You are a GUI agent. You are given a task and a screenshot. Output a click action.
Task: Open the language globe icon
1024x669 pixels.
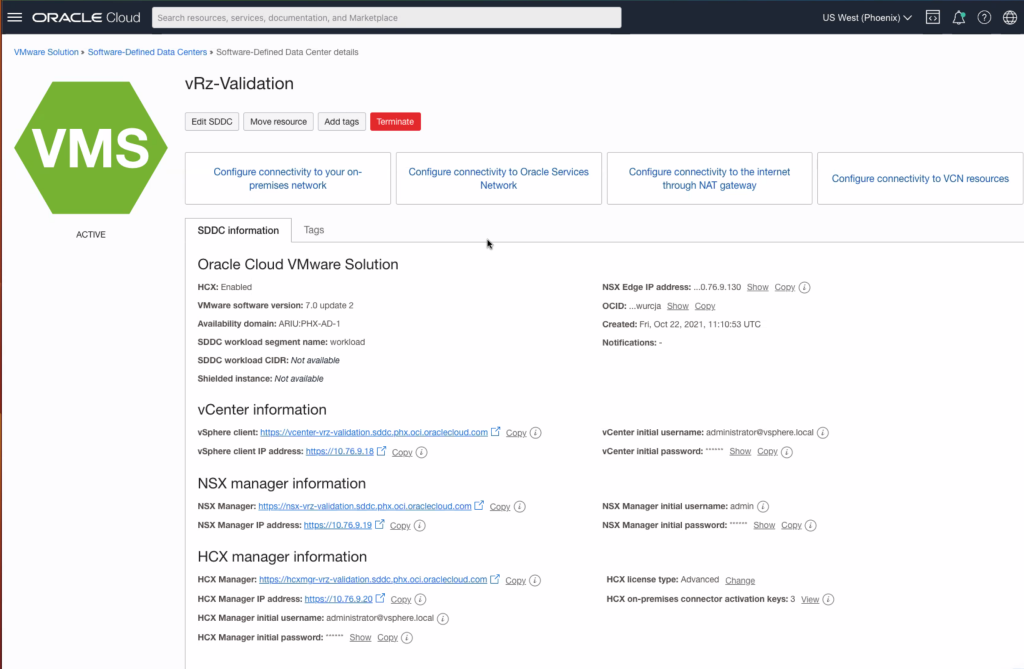[x=1009, y=18]
